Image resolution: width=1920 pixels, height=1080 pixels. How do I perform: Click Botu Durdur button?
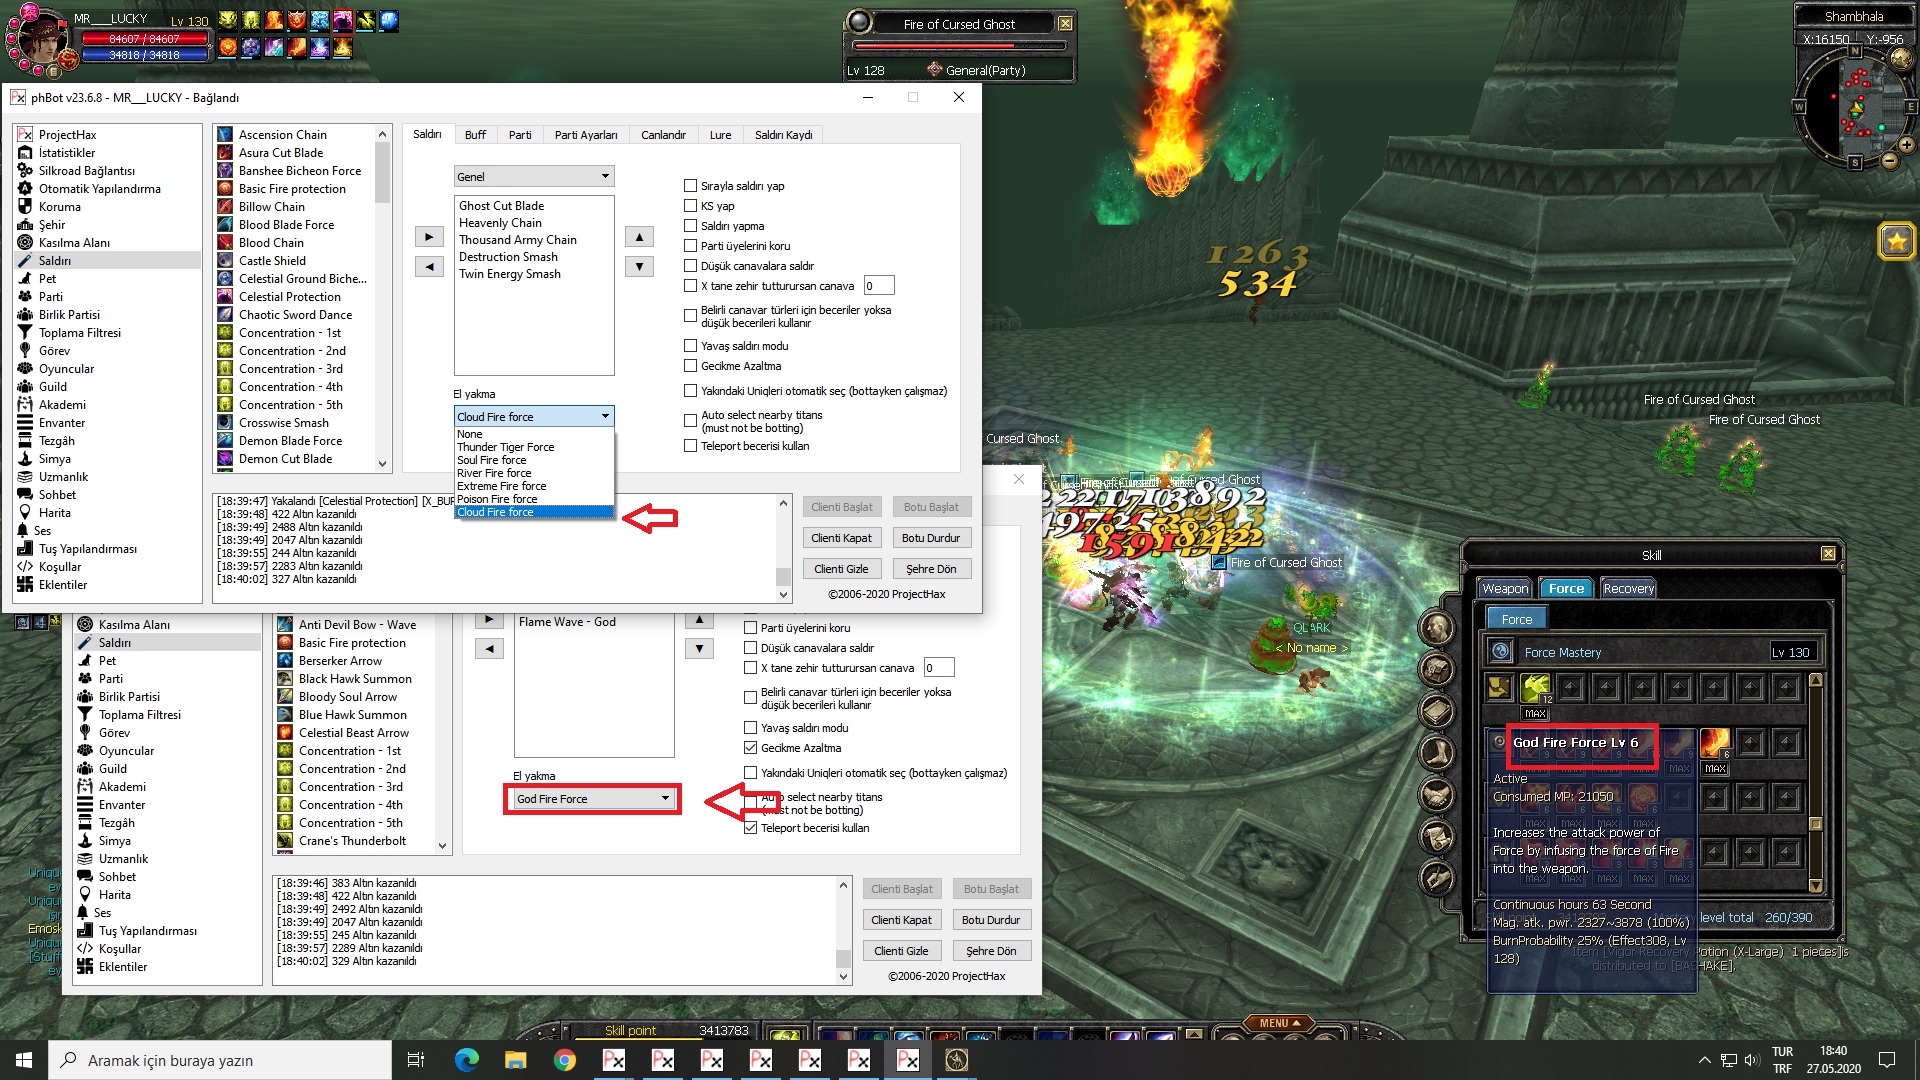[x=930, y=538]
